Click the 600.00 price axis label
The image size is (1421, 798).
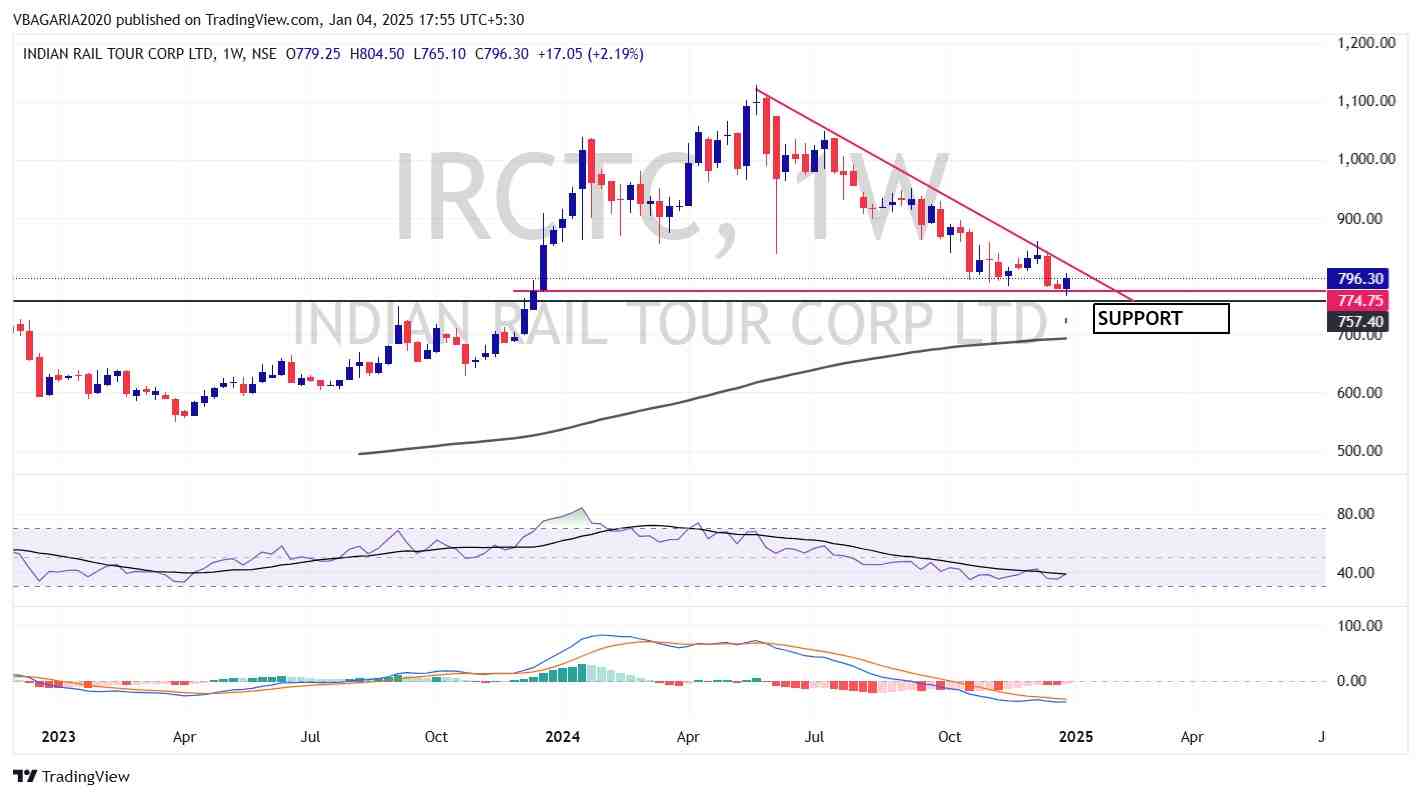click(1361, 393)
